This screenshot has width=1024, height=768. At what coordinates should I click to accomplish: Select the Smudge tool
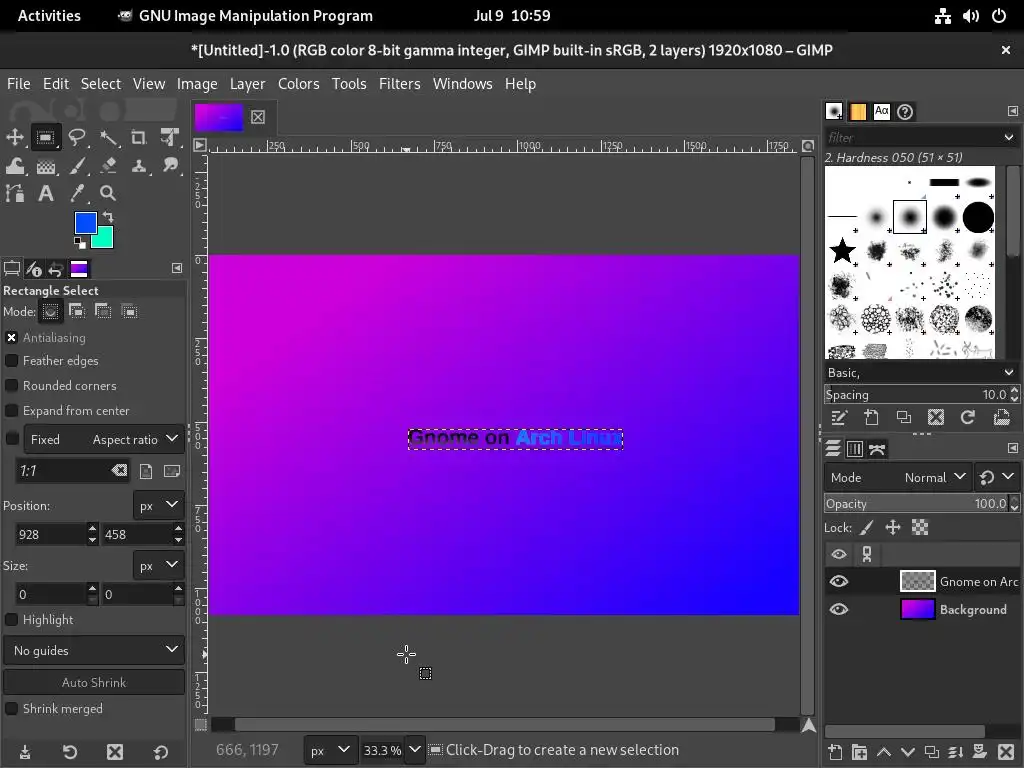(170, 166)
